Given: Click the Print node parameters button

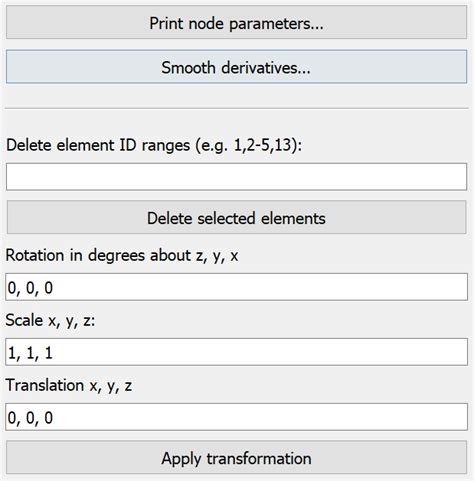Looking at the screenshot, I should coord(236,23).
